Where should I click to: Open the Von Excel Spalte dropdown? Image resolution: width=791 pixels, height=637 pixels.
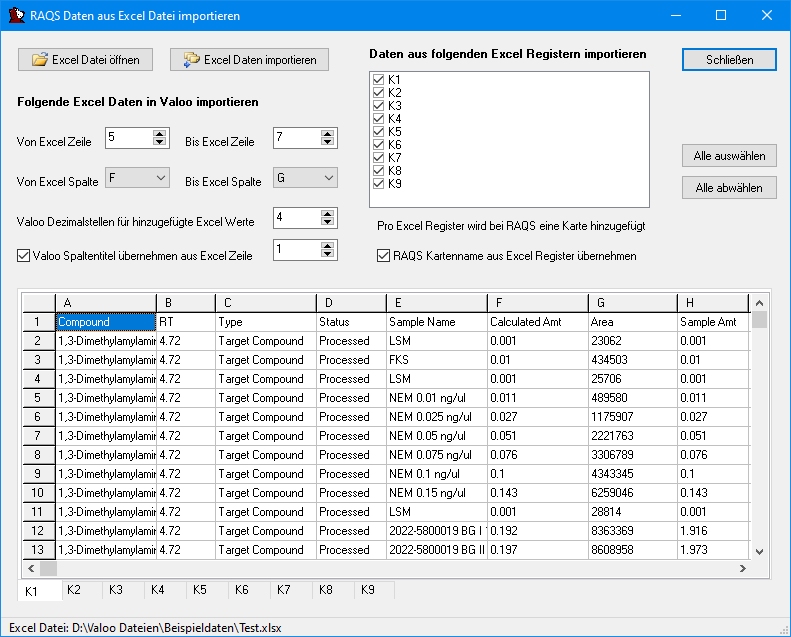[160, 178]
